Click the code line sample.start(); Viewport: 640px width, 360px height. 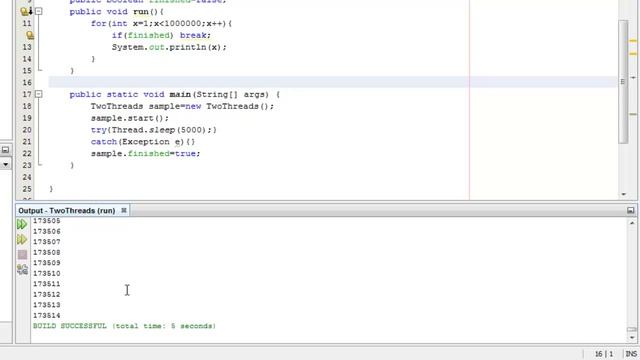pyautogui.click(x=130, y=118)
